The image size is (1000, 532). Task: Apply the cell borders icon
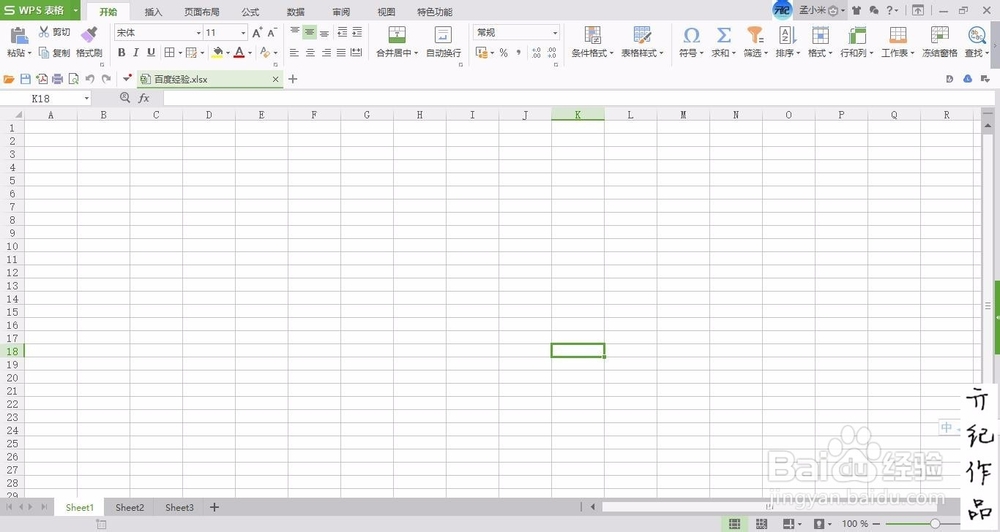click(x=169, y=52)
